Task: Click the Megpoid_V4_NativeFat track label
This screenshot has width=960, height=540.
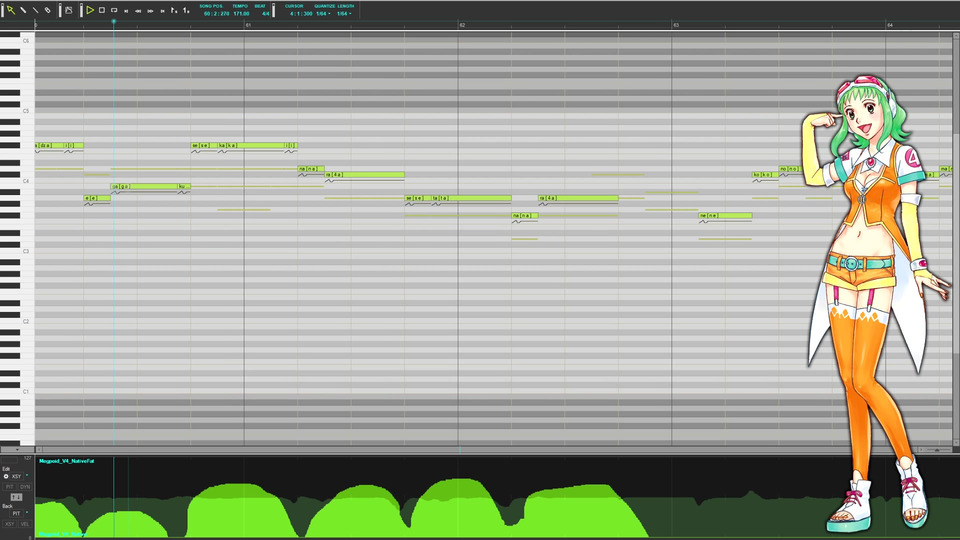Action: click(x=67, y=461)
